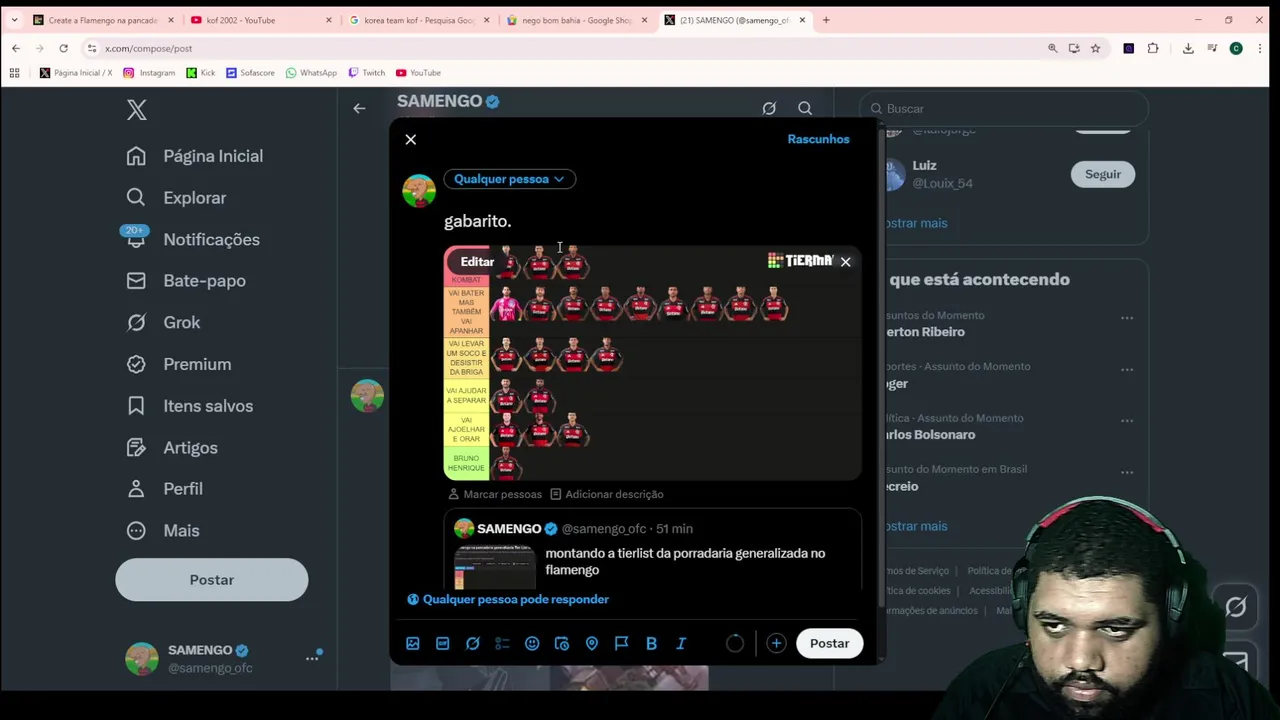Switch to Create a Flamengo tierlist tab
The image size is (1280, 720).
(104, 20)
